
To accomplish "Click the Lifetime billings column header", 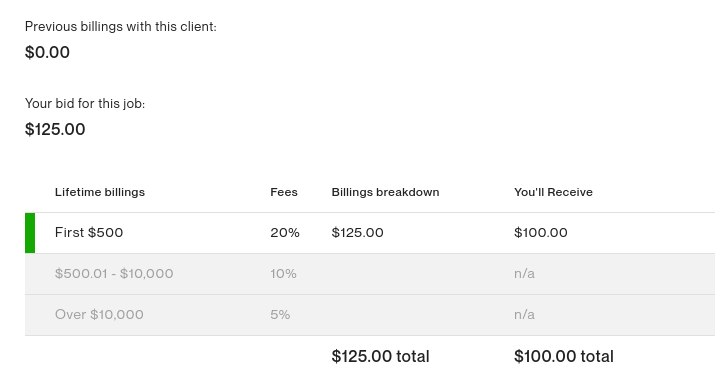I will click(x=100, y=192).
